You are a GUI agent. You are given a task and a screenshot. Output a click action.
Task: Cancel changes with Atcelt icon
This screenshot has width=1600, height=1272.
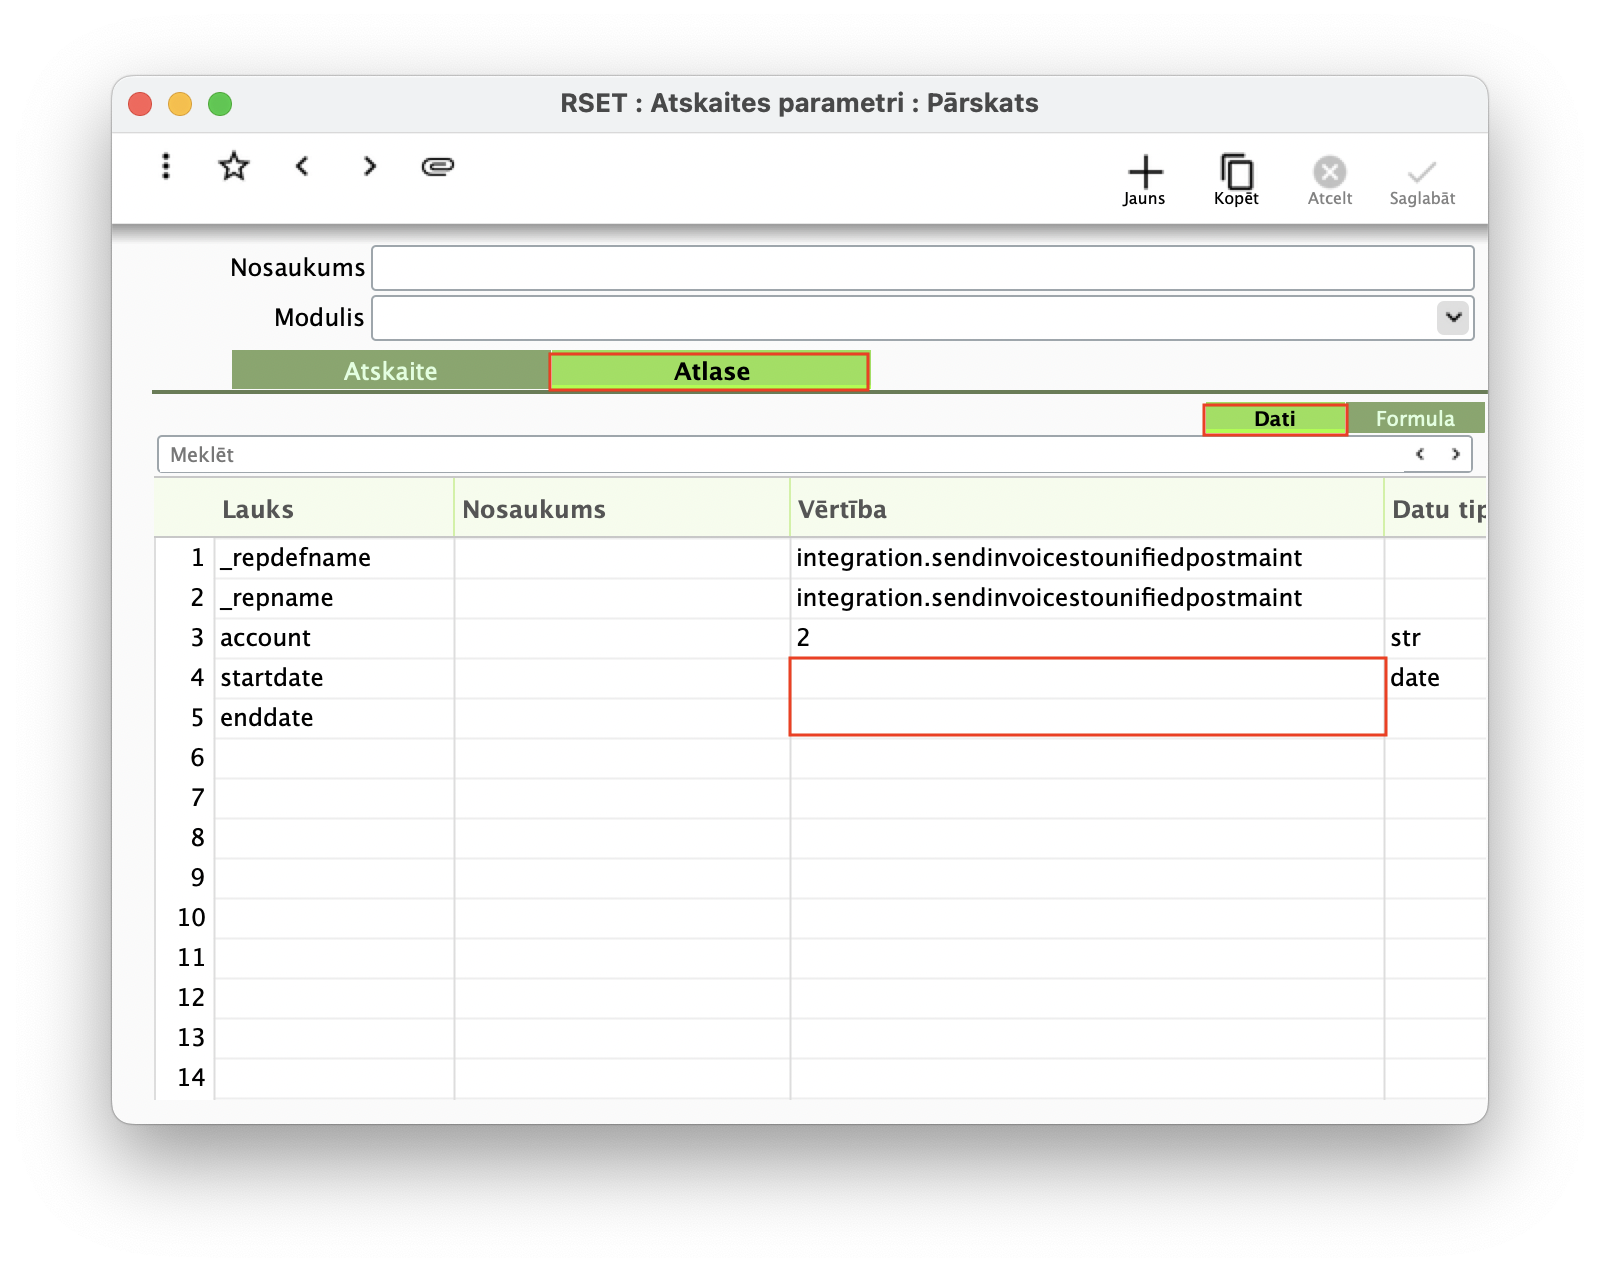tap(1330, 180)
